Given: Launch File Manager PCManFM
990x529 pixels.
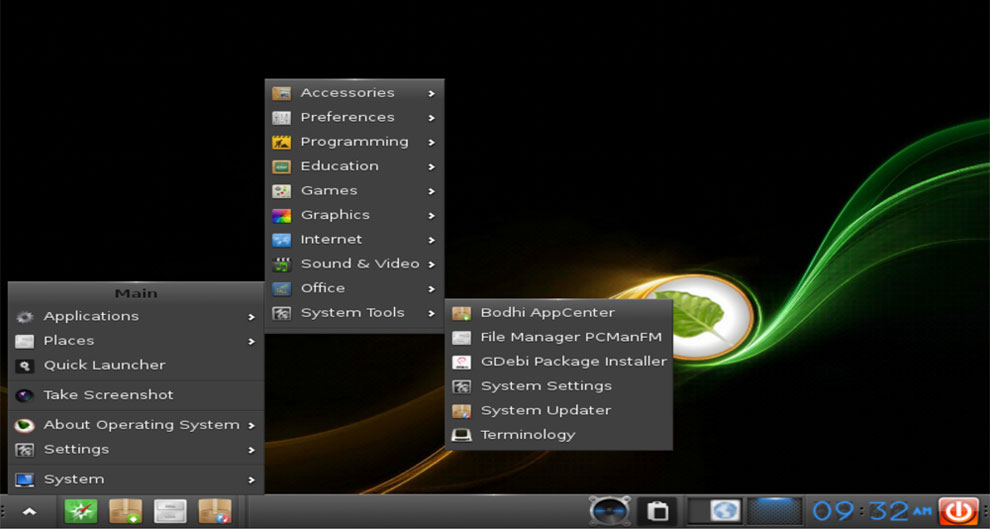Looking at the screenshot, I should click(559, 337).
